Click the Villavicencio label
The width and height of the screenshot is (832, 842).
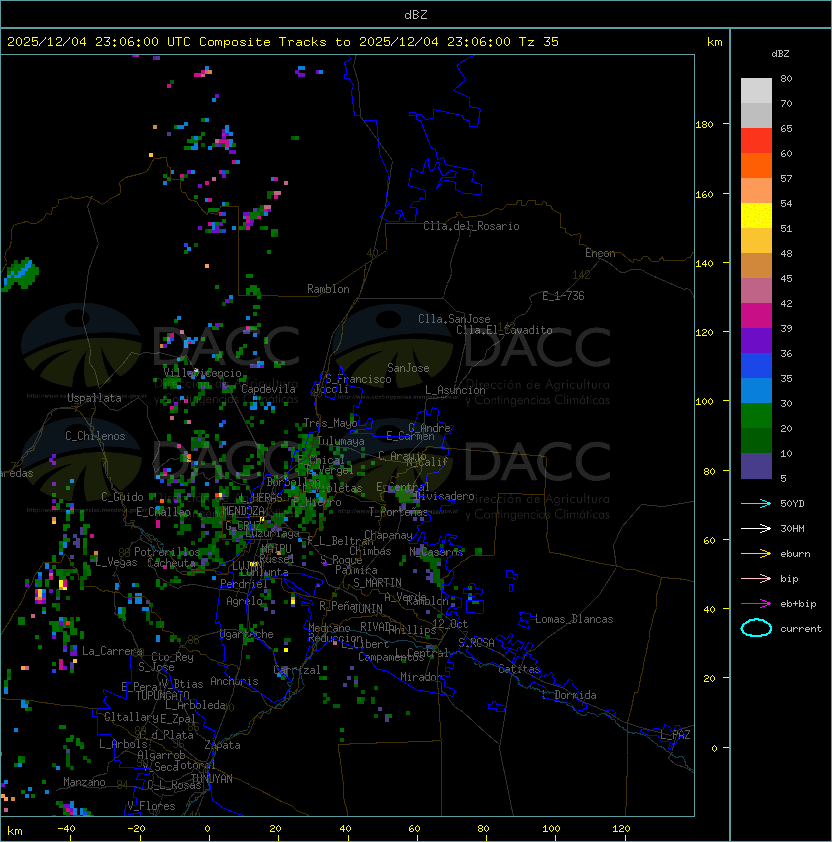pos(202,373)
